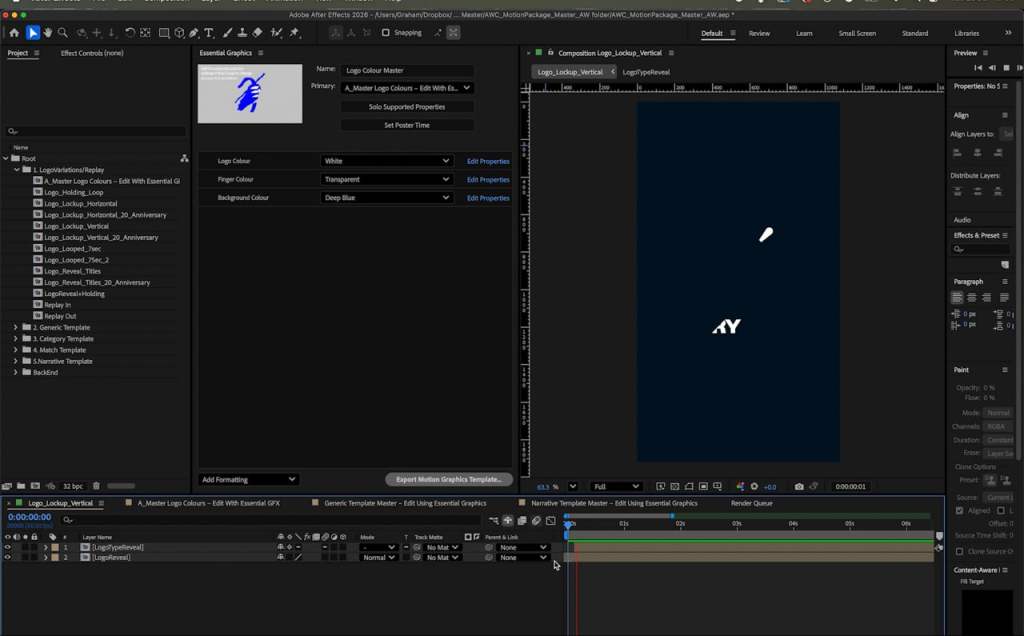The width and height of the screenshot is (1024, 636).
Task: Open the color management wheel icon
Action: point(740,486)
